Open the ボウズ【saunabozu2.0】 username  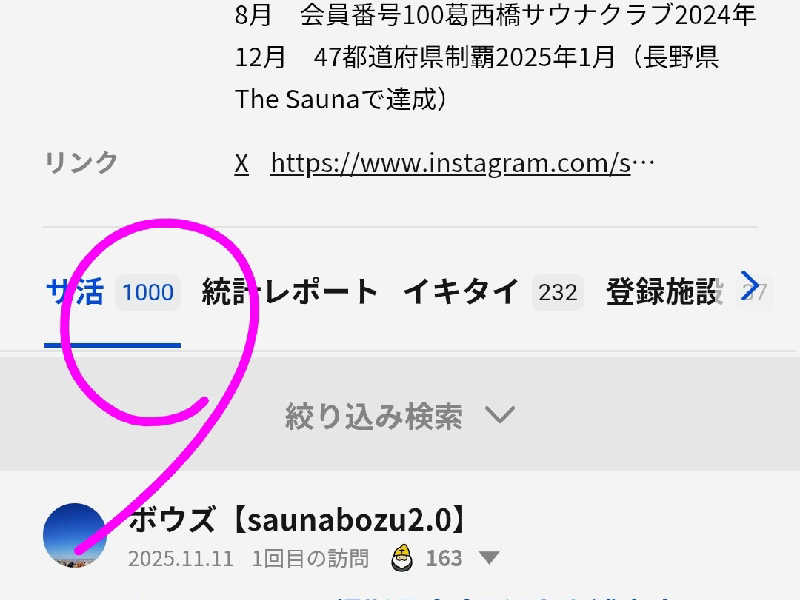[297, 520]
